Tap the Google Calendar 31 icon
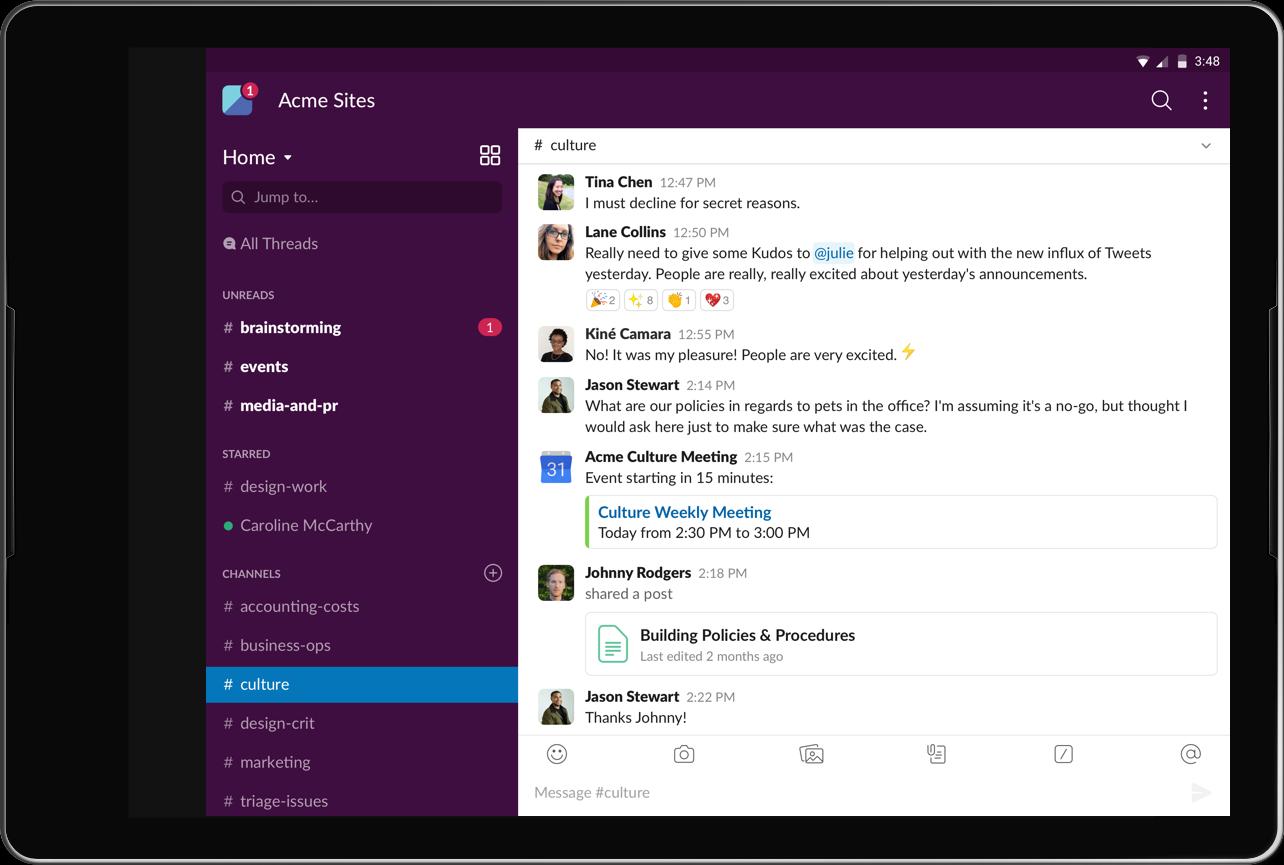This screenshot has width=1284, height=865. [x=556, y=467]
